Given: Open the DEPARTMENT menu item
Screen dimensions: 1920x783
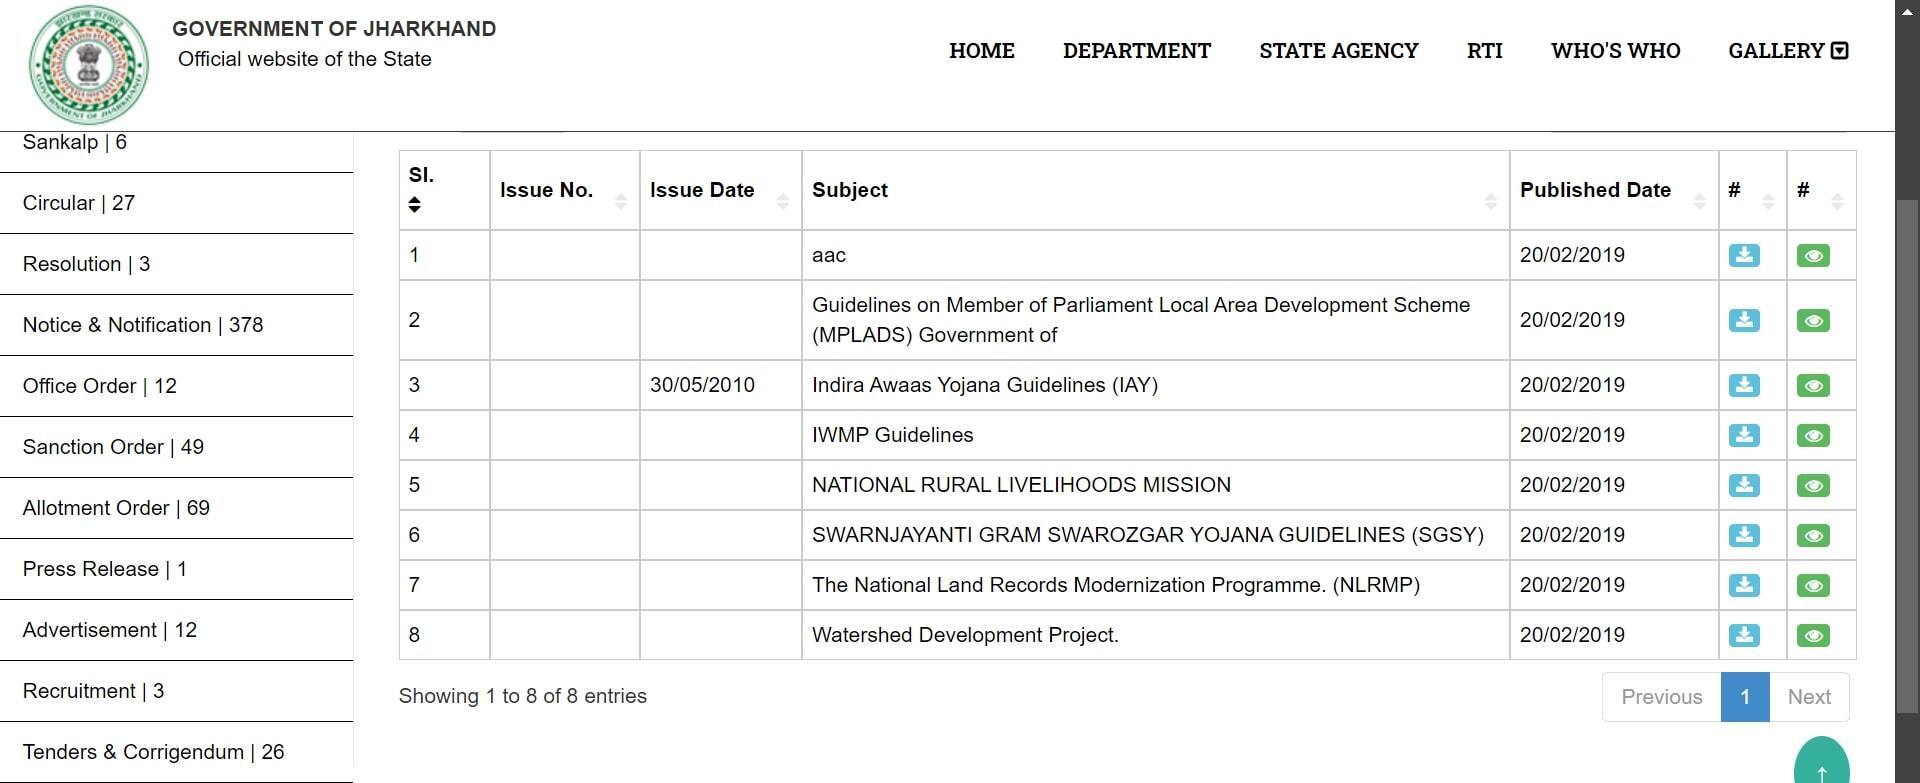Looking at the screenshot, I should click(1136, 51).
